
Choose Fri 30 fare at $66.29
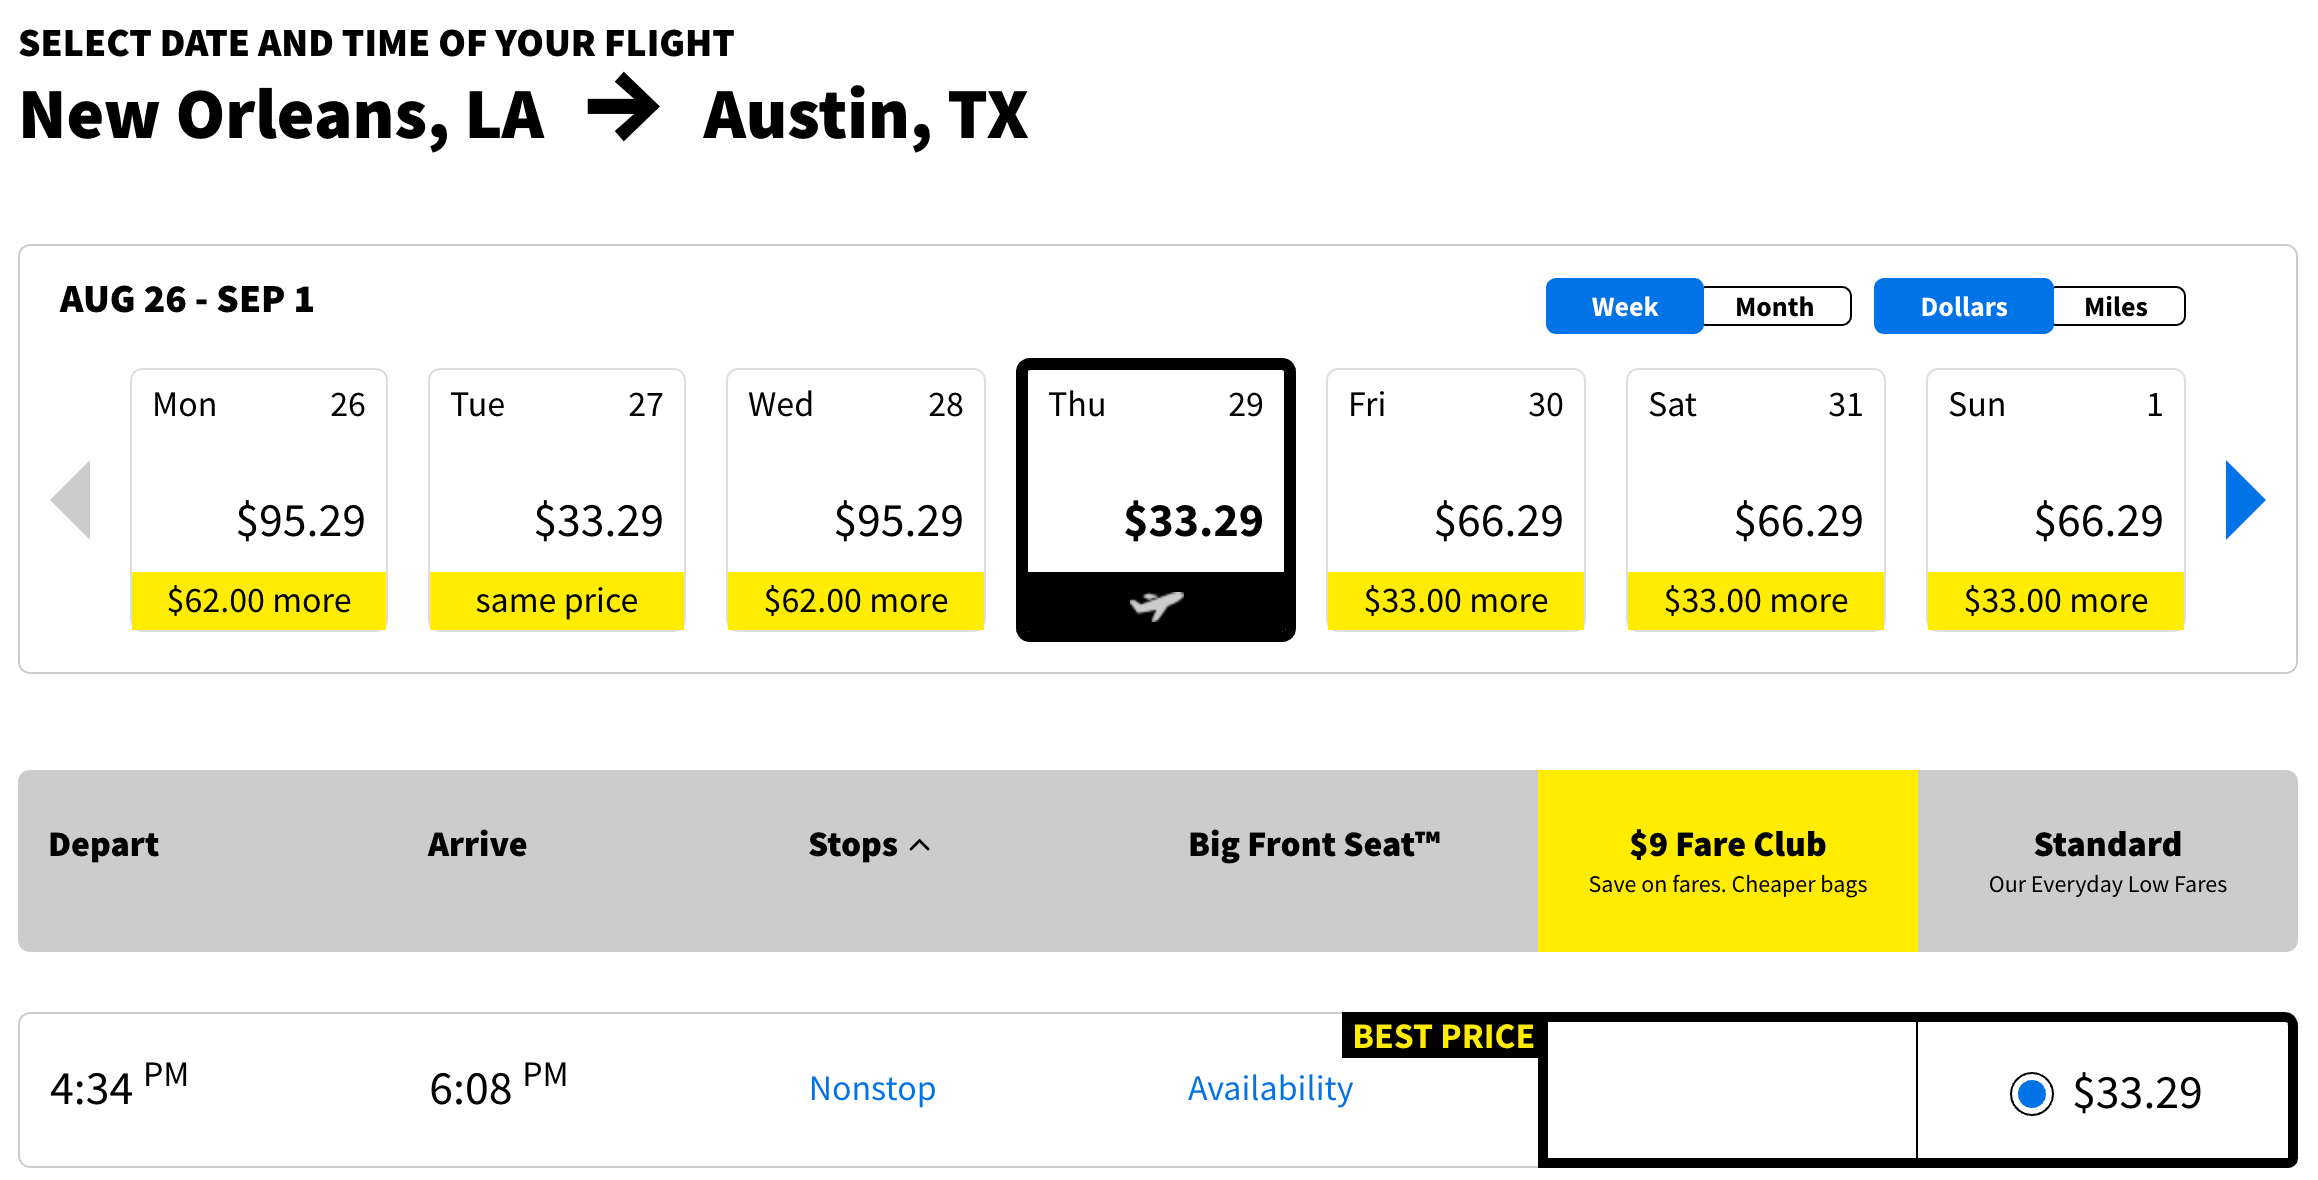coord(1455,500)
